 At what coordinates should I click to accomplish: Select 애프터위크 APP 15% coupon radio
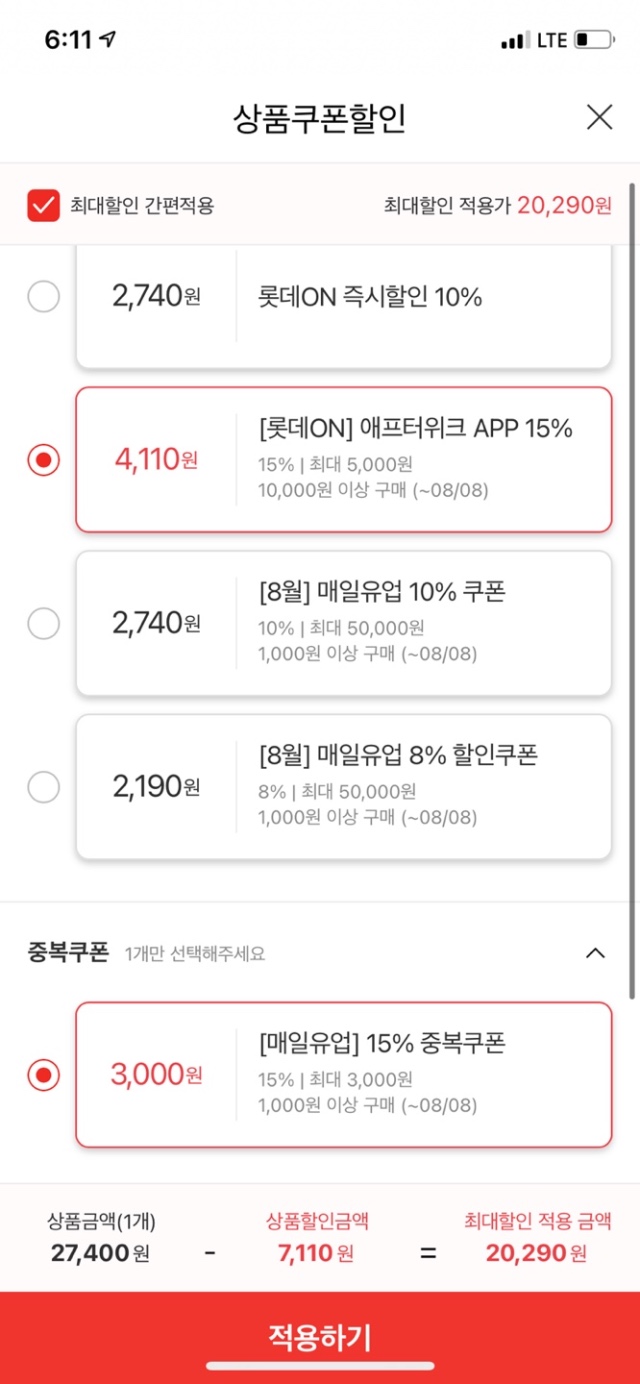click(x=43, y=460)
